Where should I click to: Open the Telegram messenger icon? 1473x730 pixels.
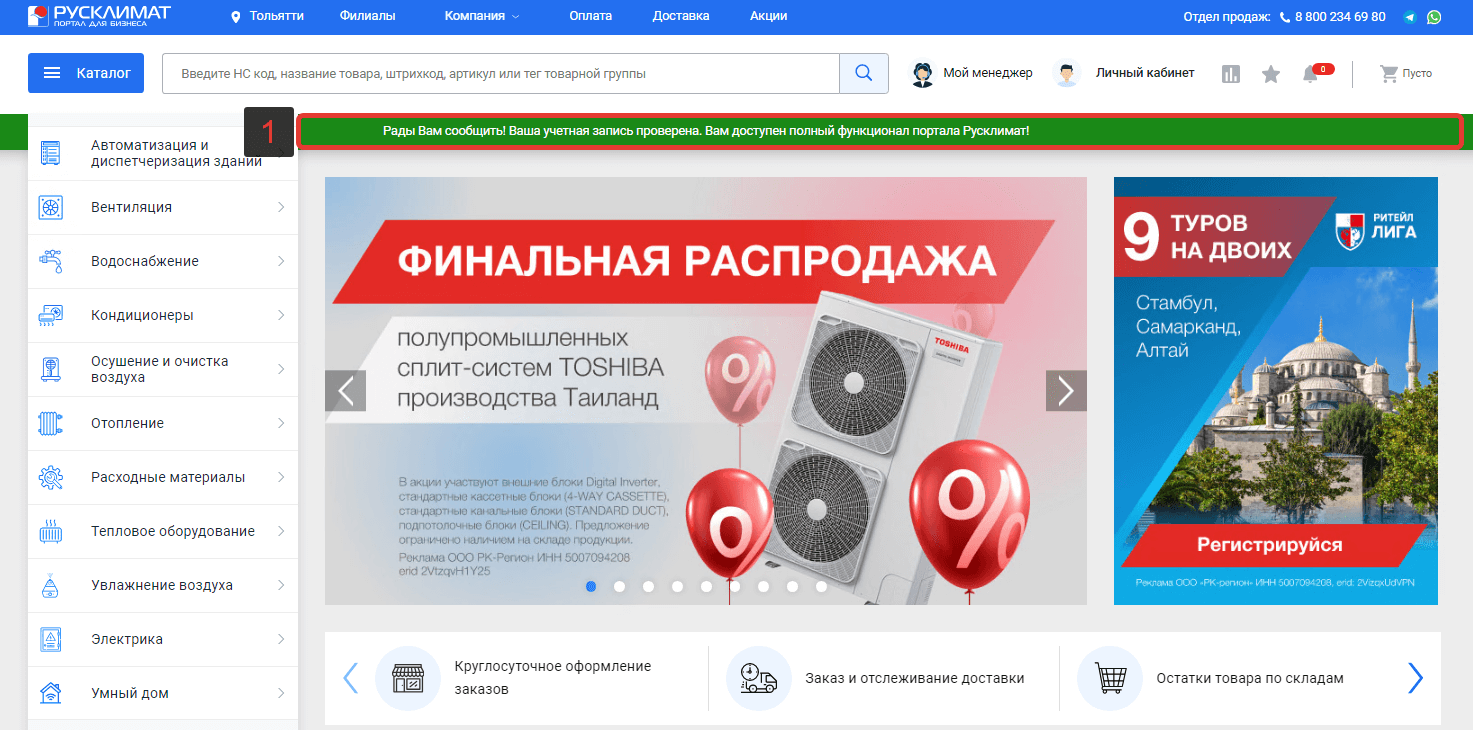1410,17
